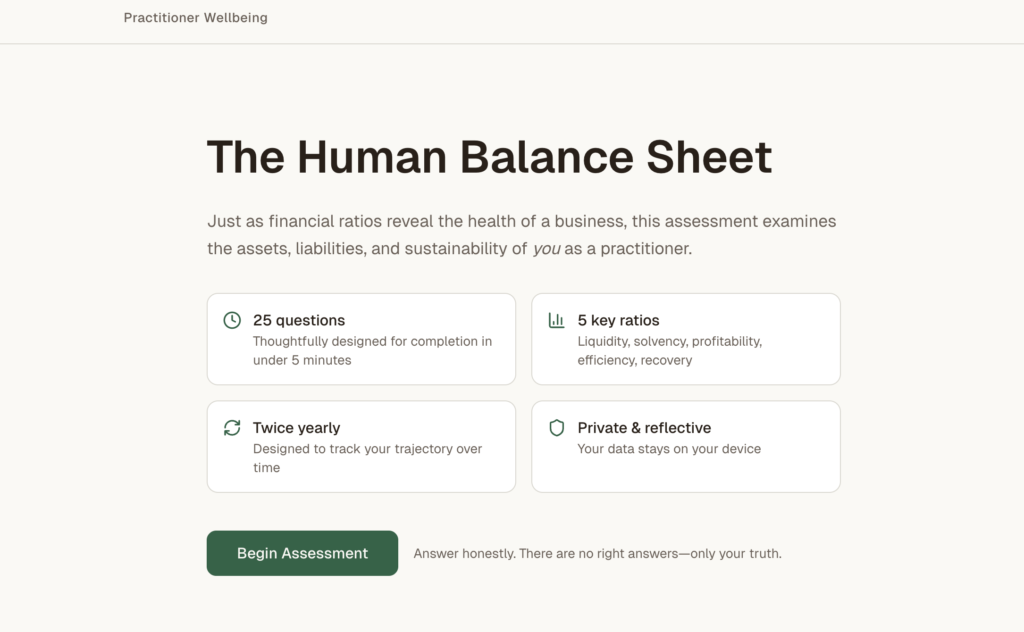Click empty space inside the Private & reflective card
The height and width of the screenshot is (632, 1024).
coord(790,470)
